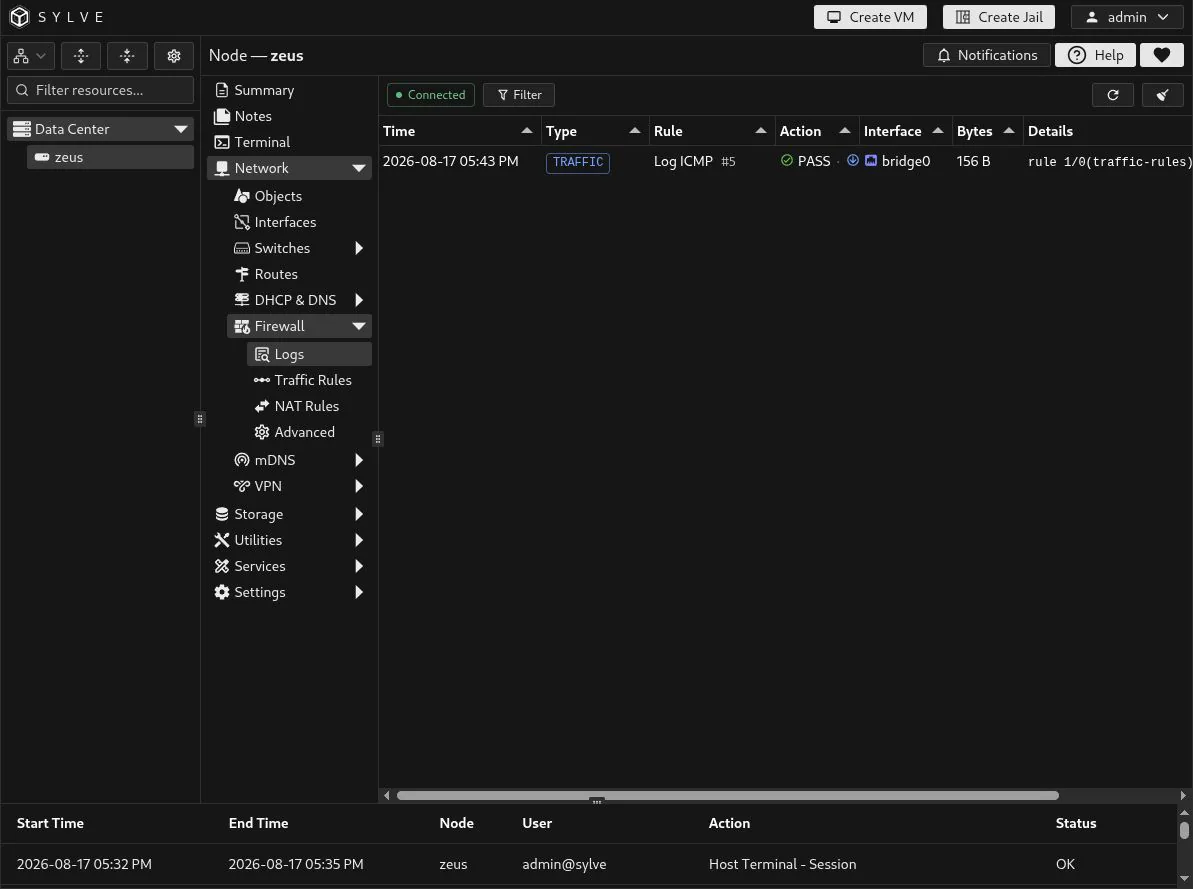Expand the Settings section

coord(358,591)
